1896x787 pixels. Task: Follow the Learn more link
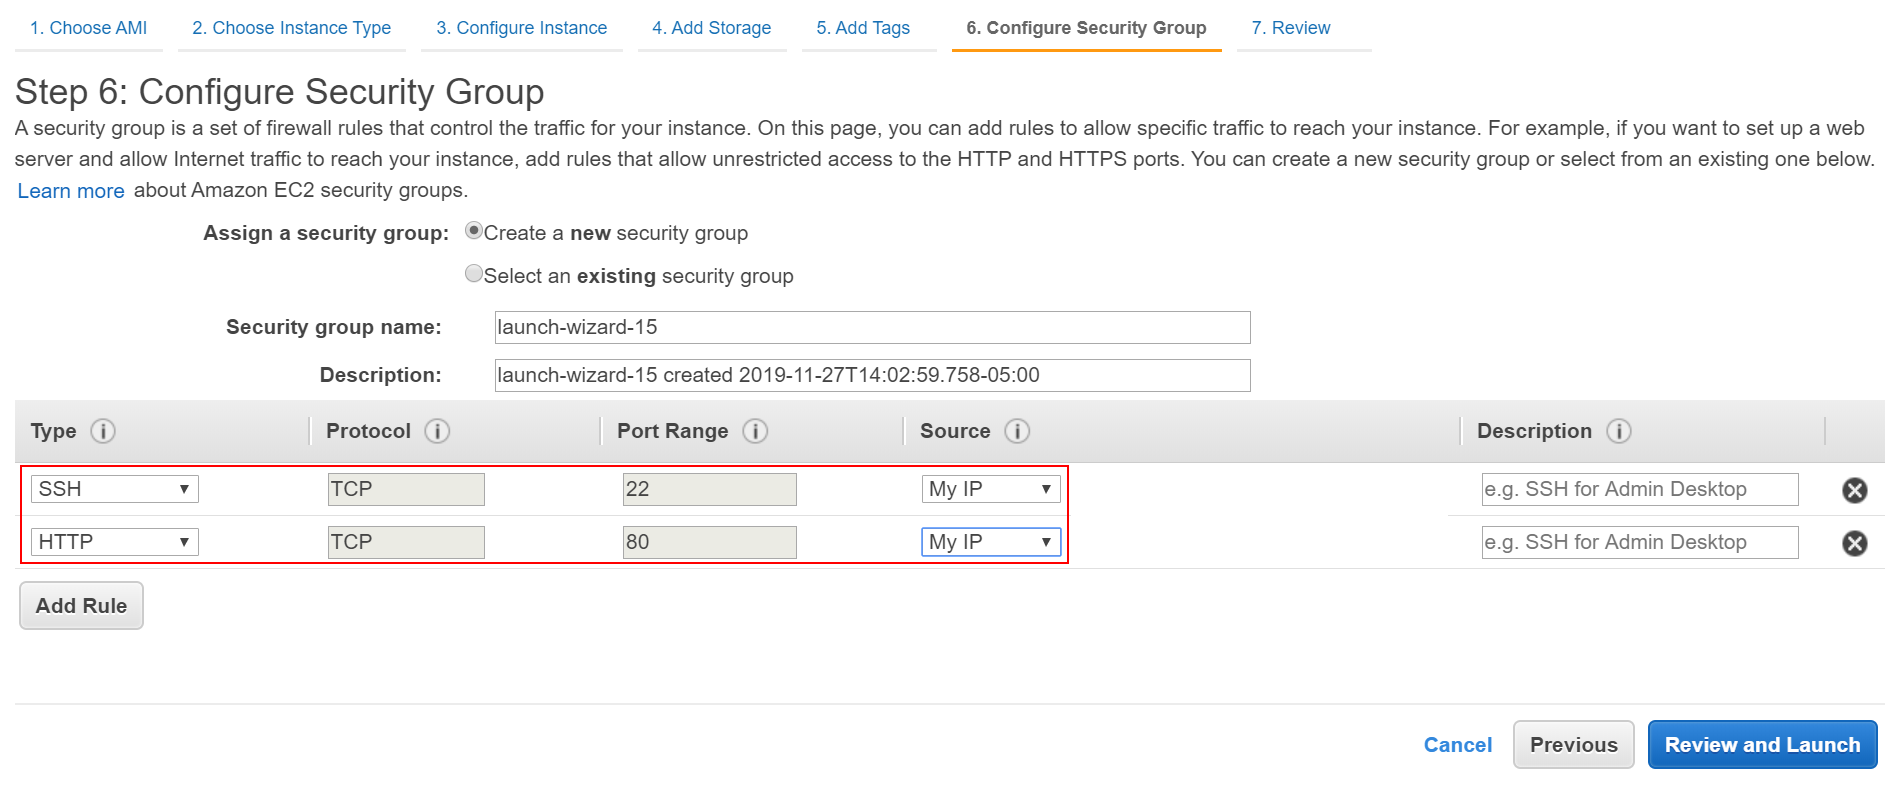pos(71,191)
